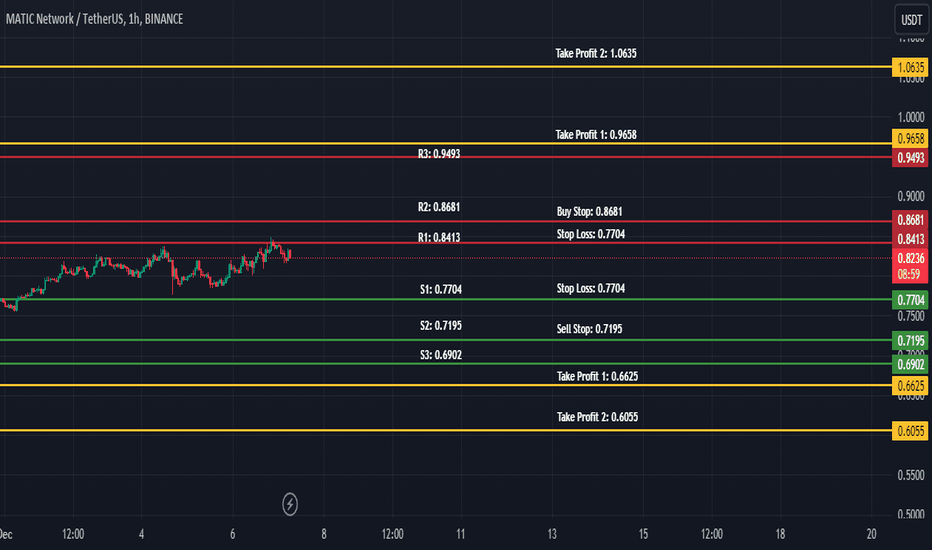
Task: Click the date label 11 on time axis
Action: [x=461, y=534]
